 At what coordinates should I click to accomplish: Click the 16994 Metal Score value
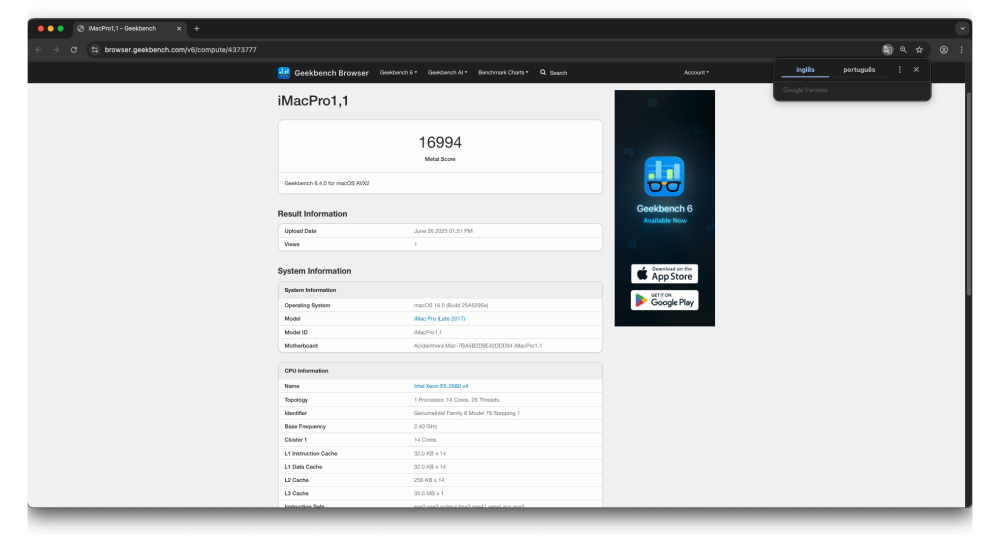tap(440, 142)
